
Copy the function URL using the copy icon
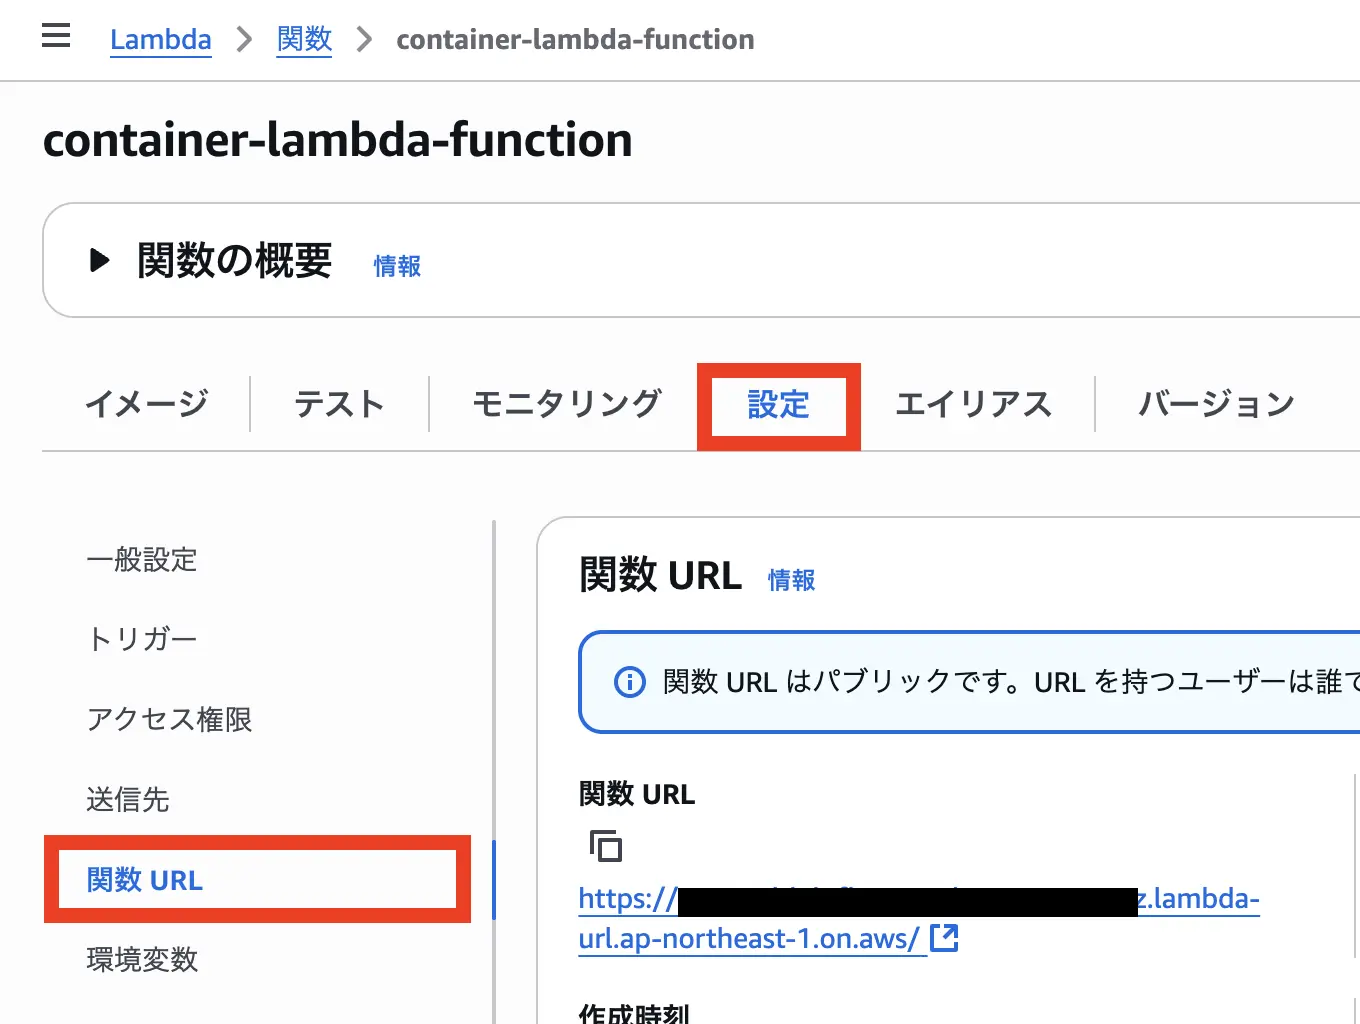click(x=606, y=845)
